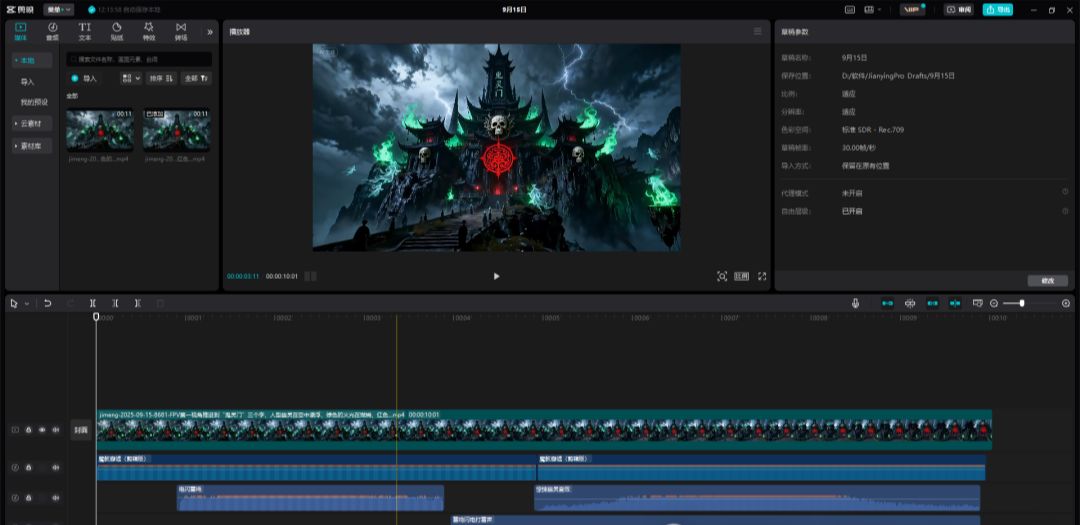The height and width of the screenshot is (525, 1080).
Task: Click the 导出 export button
Action: tap(997, 9)
